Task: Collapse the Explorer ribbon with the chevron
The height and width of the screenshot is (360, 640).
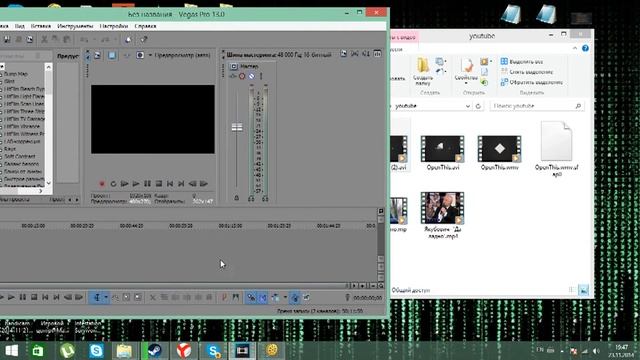Action: 575,48
